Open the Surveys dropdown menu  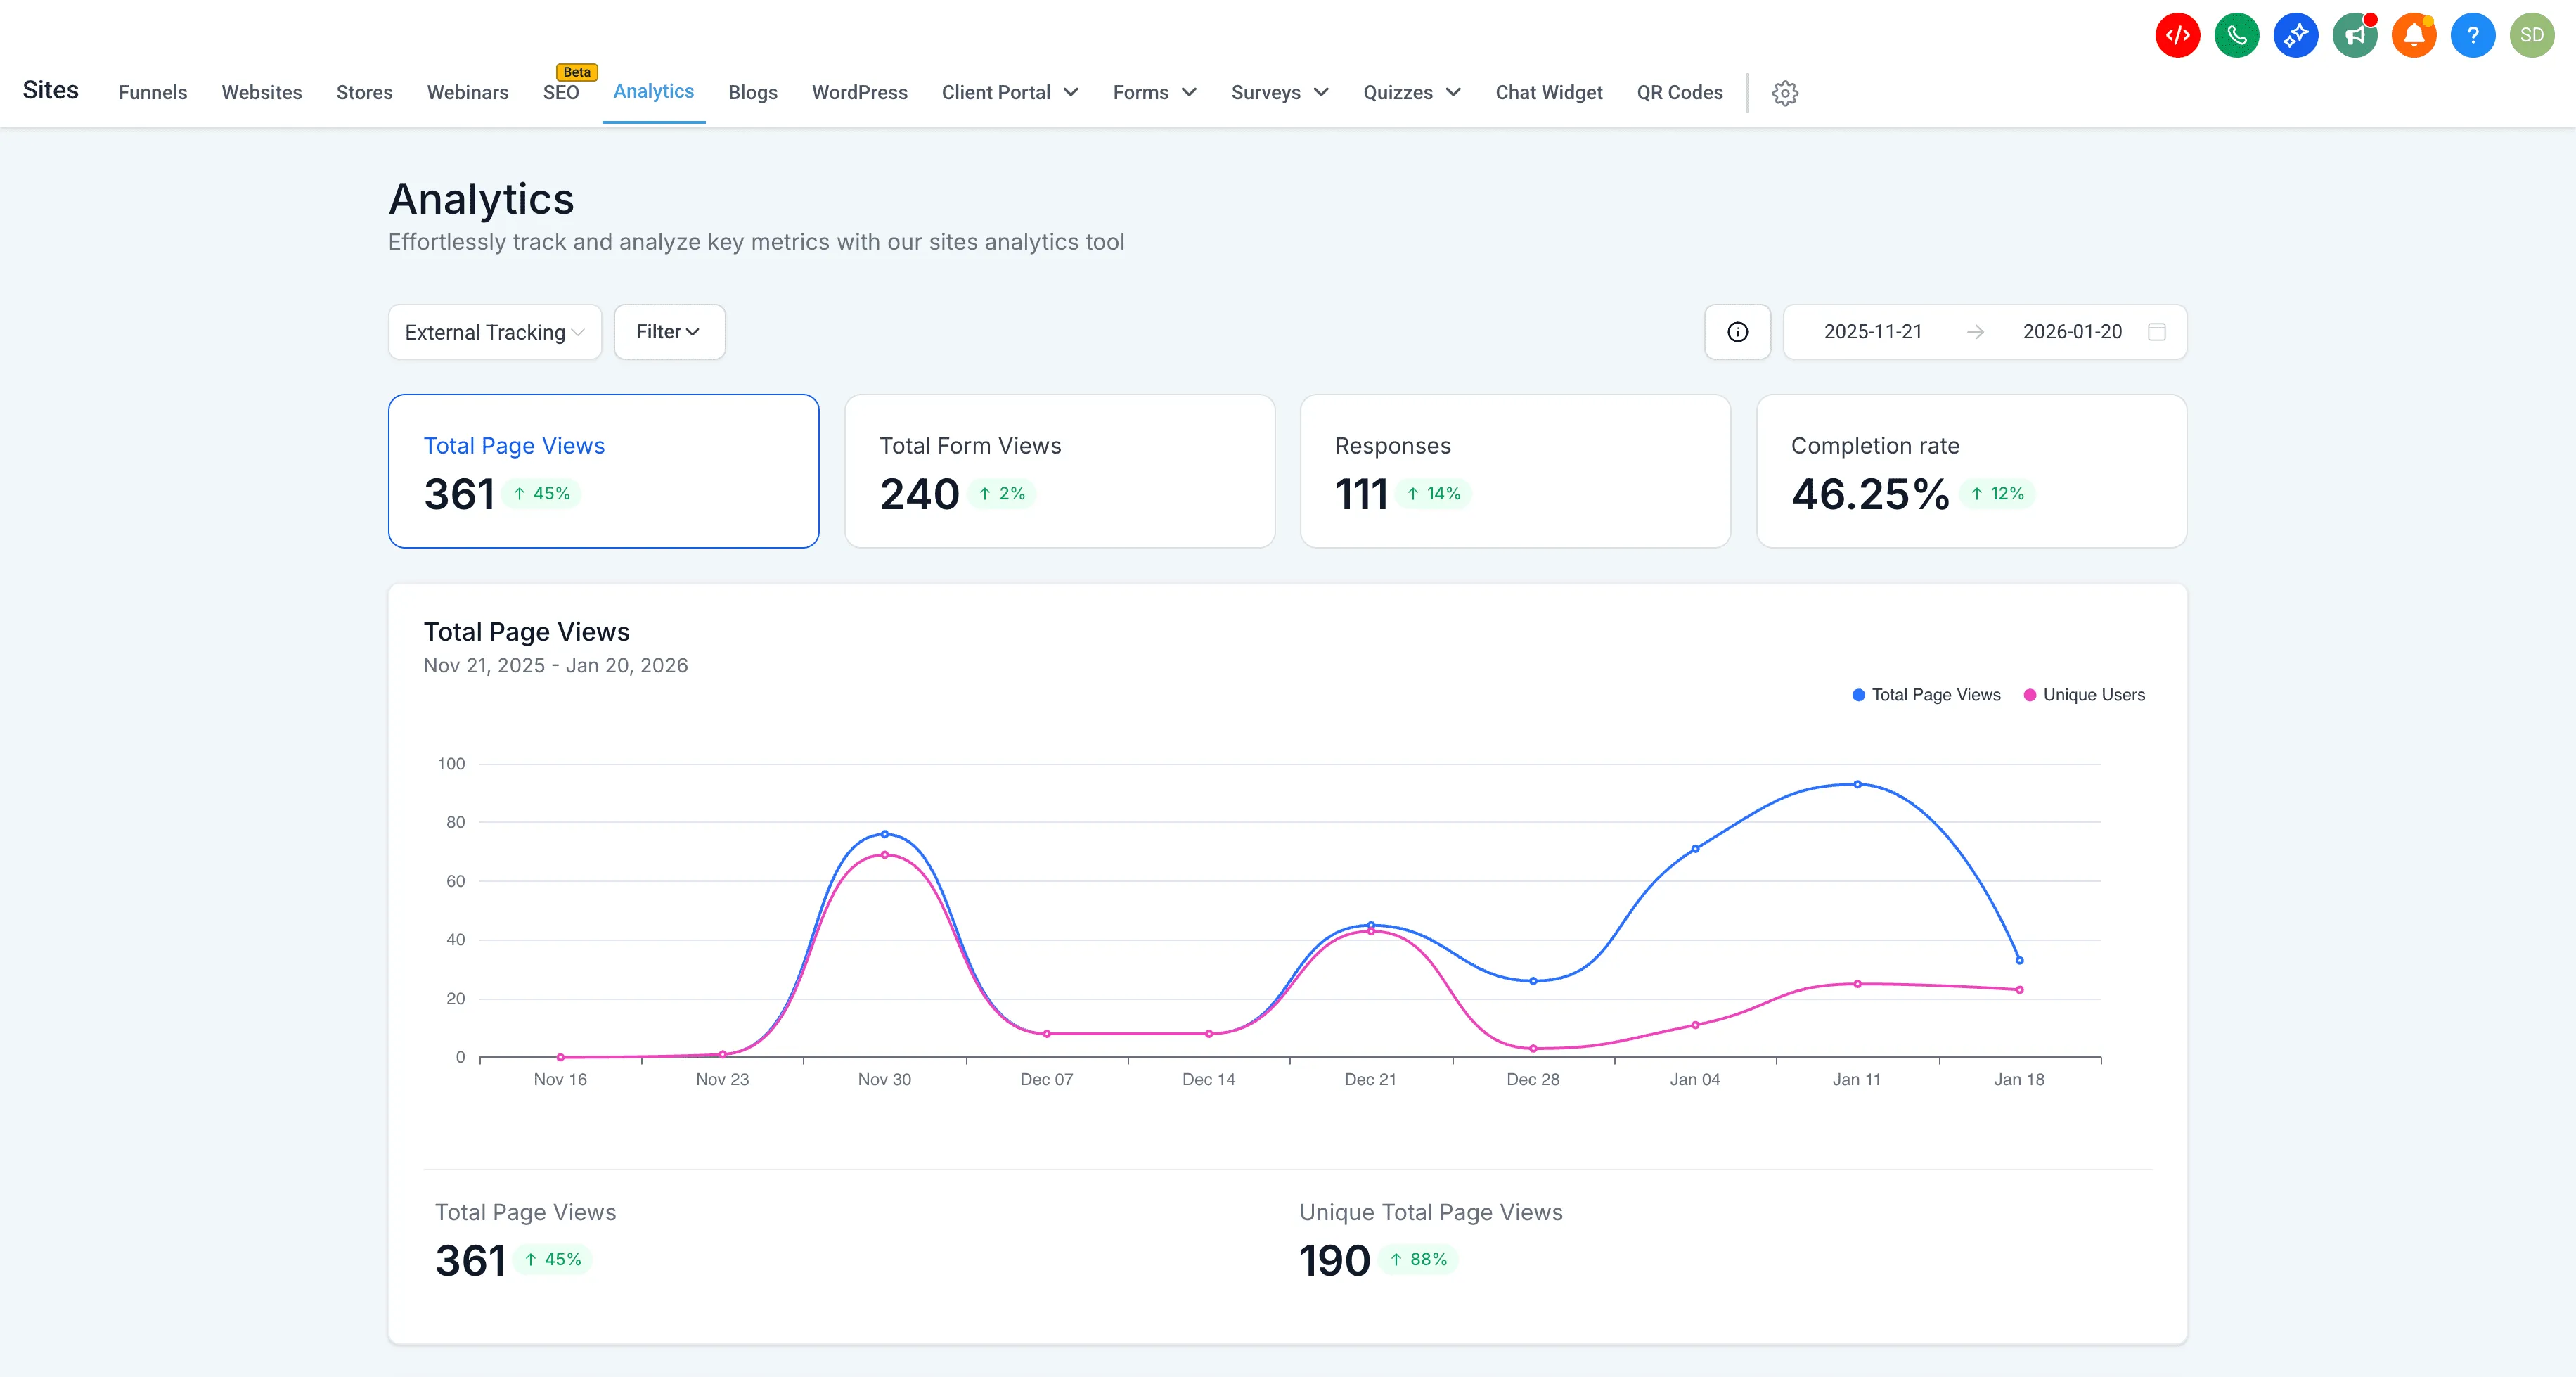(1279, 92)
